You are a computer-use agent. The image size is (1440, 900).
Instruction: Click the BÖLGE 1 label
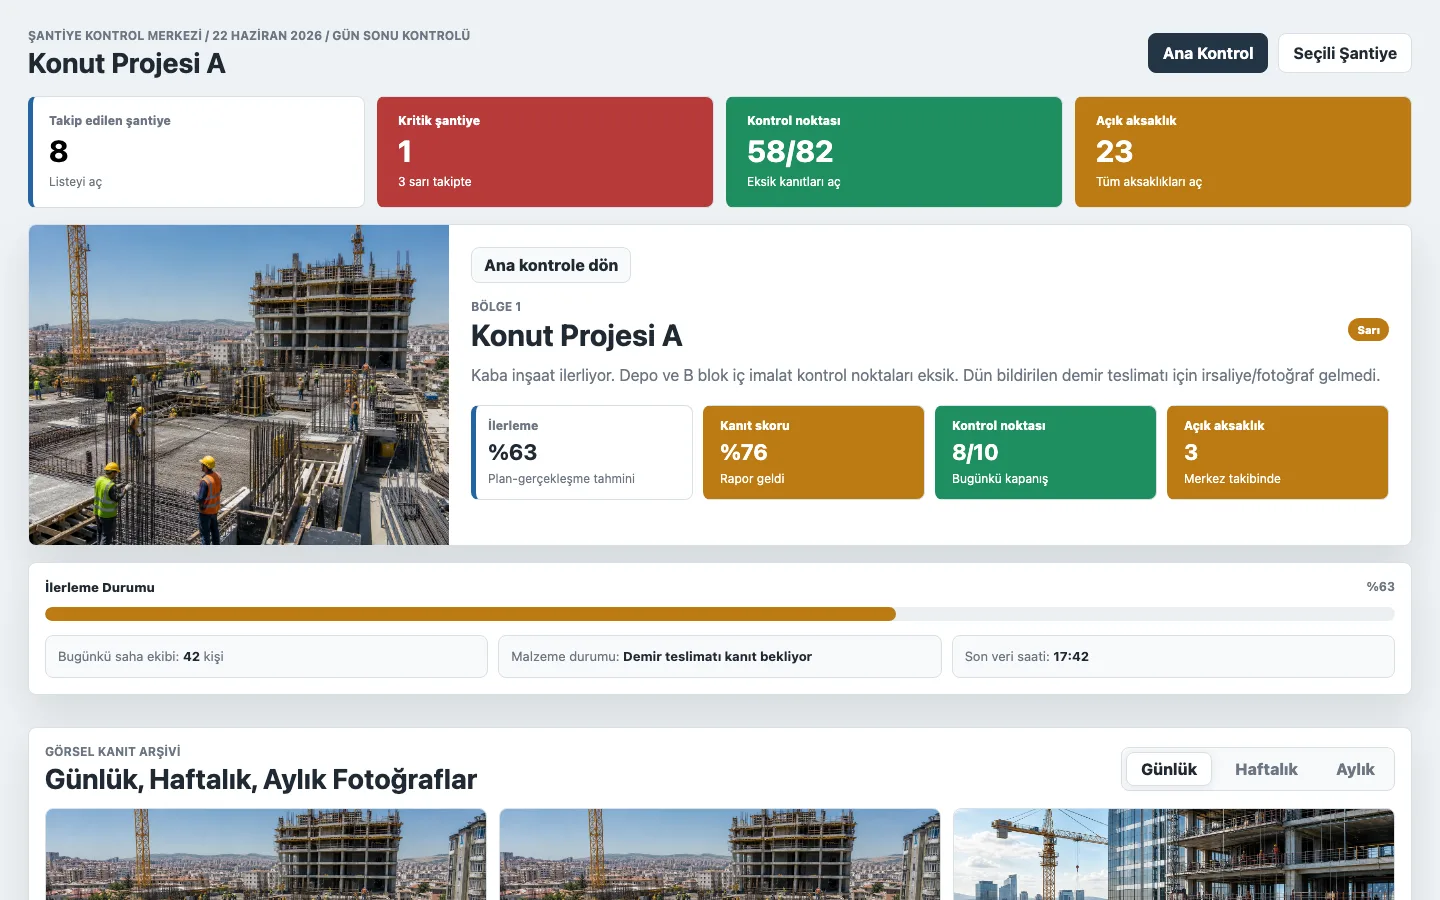pyautogui.click(x=496, y=307)
